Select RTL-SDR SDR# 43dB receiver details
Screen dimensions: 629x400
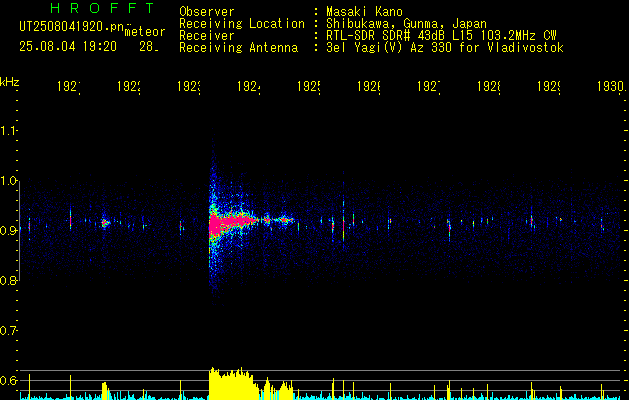[x=441, y=36]
